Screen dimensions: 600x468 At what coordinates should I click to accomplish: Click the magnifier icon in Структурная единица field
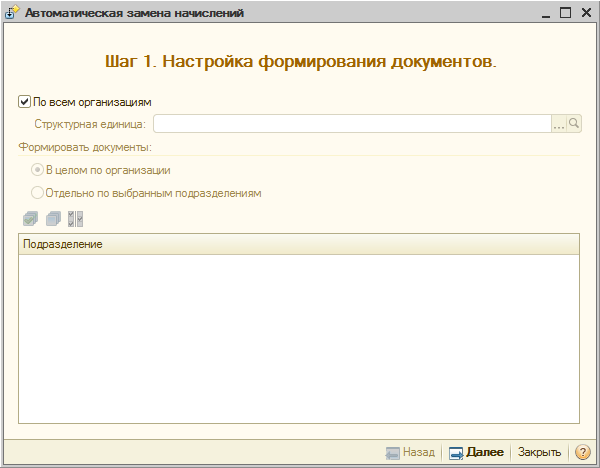574,124
